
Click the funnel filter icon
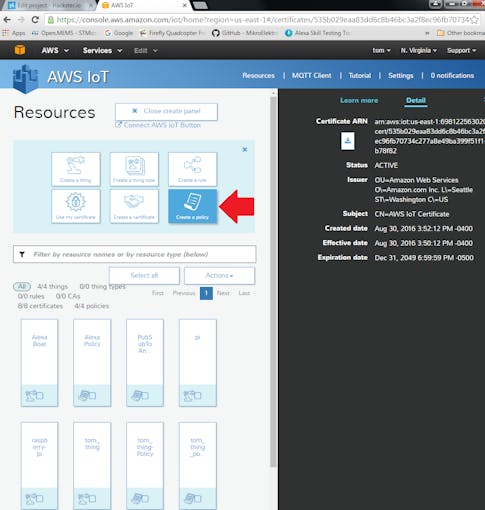coord(22,255)
